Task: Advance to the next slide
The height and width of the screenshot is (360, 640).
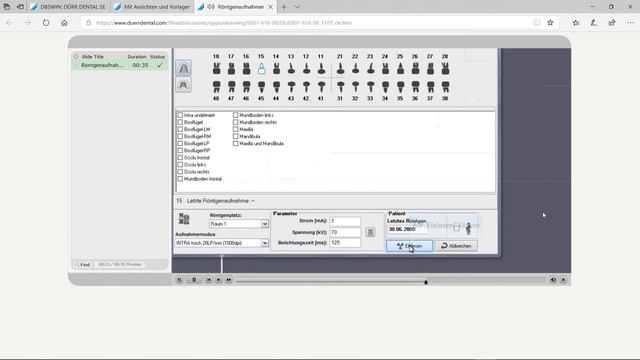Action: tap(219, 280)
